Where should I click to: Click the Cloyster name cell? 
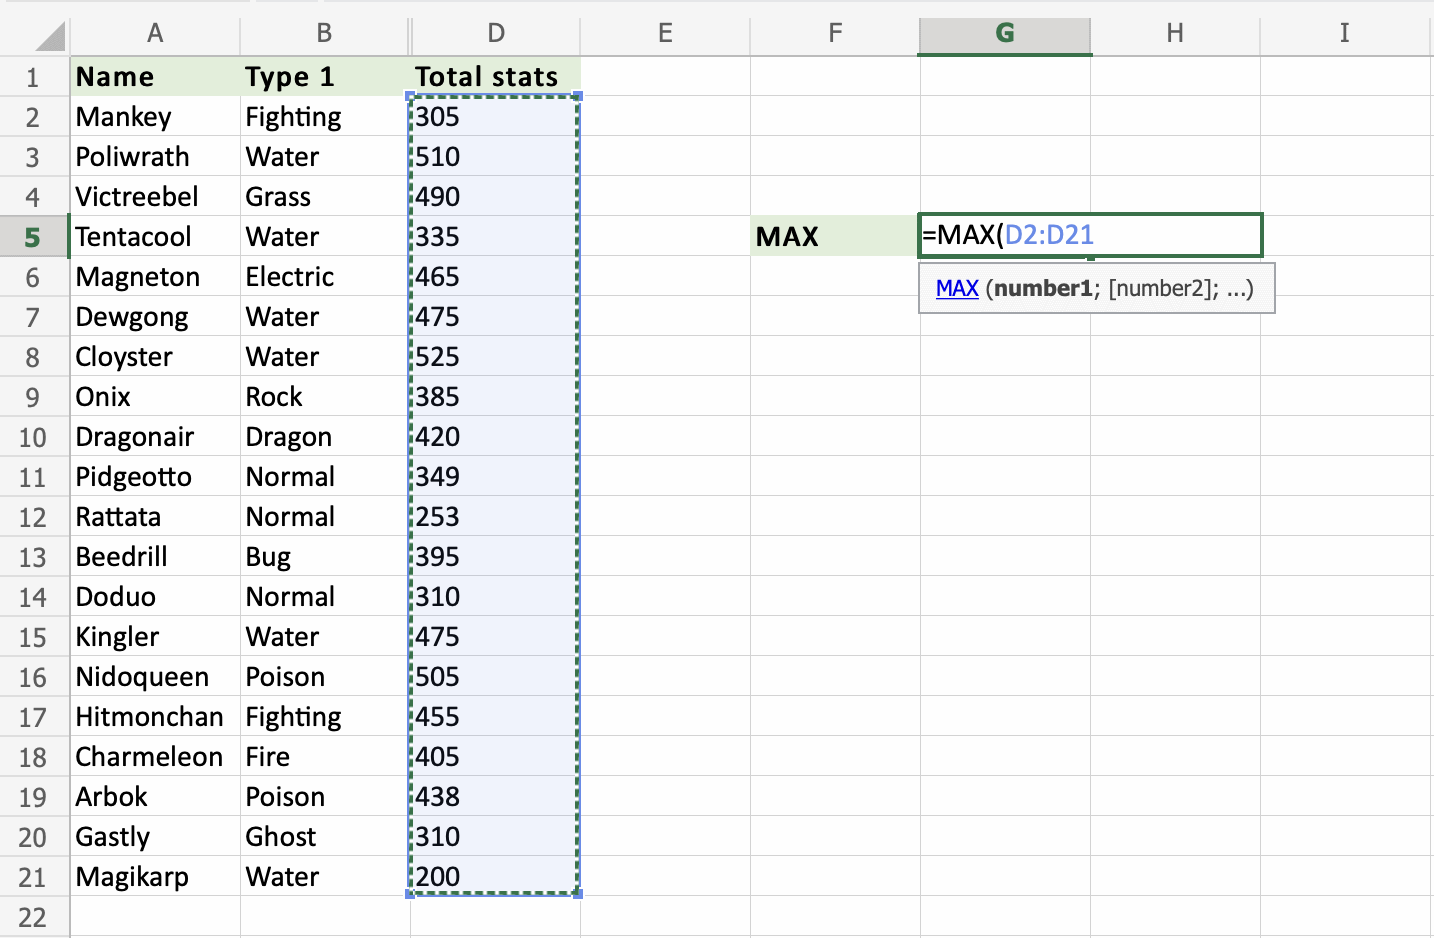pyautogui.click(x=155, y=357)
